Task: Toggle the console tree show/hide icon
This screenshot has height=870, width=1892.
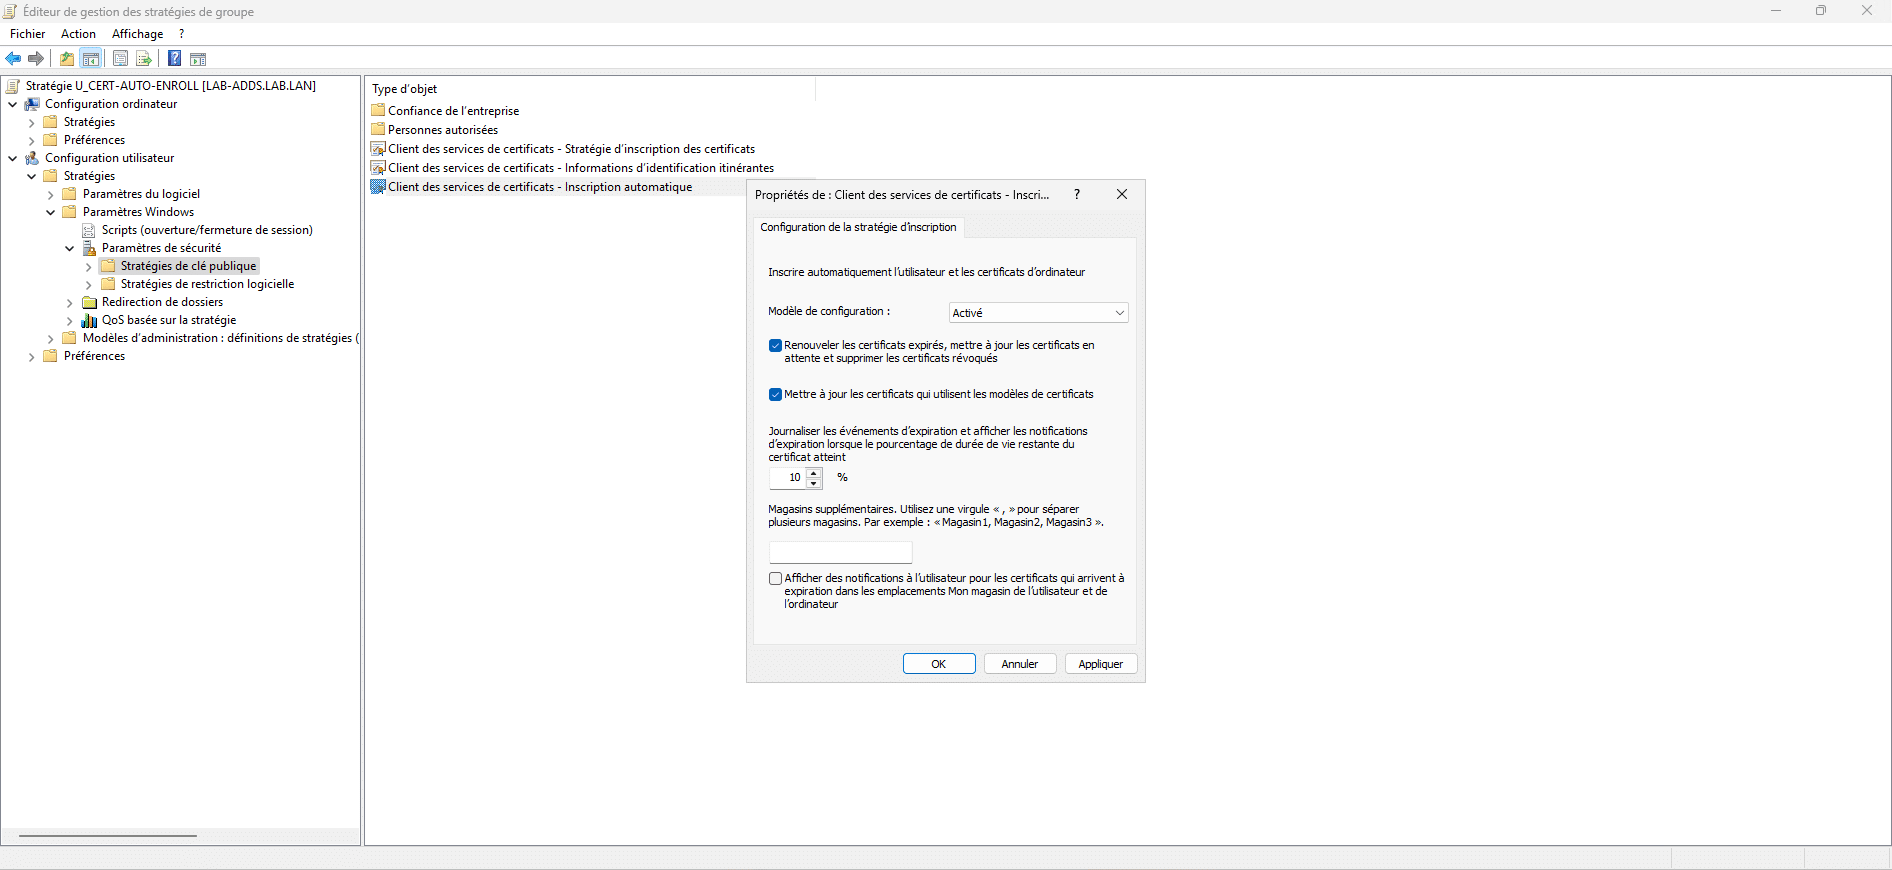Action: point(91,59)
